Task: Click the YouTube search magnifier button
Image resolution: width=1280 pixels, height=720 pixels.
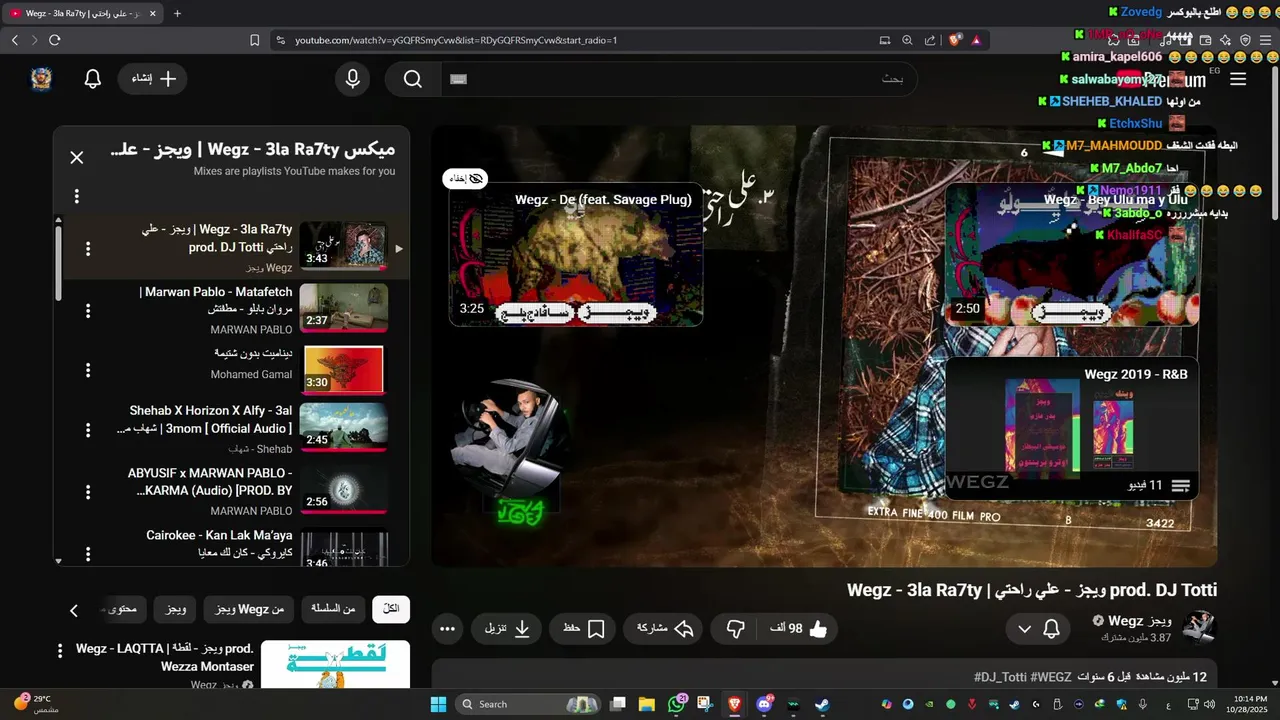Action: pyautogui.click(x=413, y=79)
